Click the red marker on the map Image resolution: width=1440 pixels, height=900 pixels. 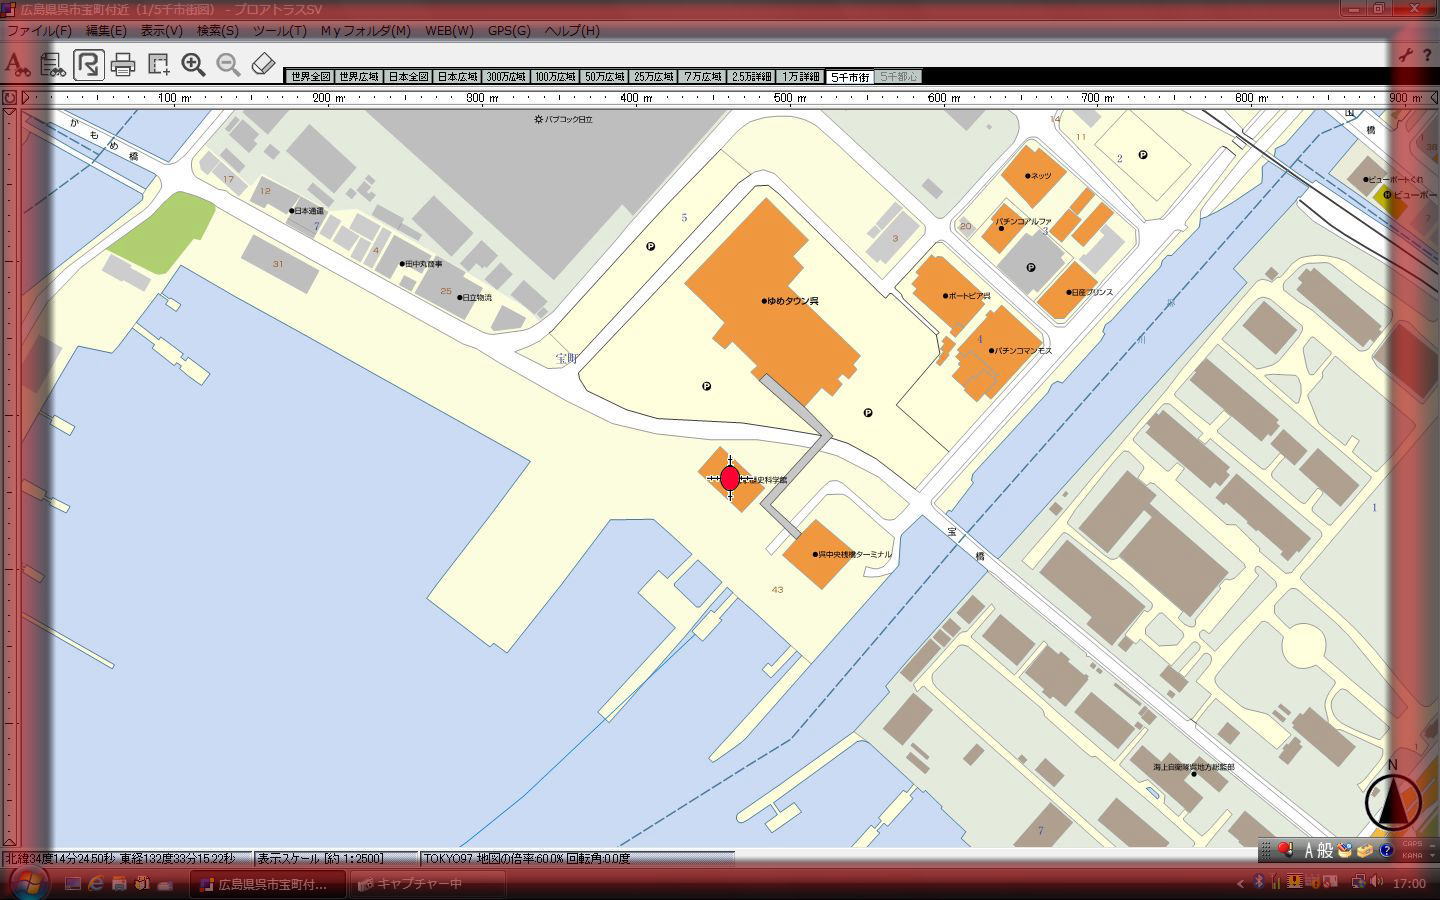(730, 478)
